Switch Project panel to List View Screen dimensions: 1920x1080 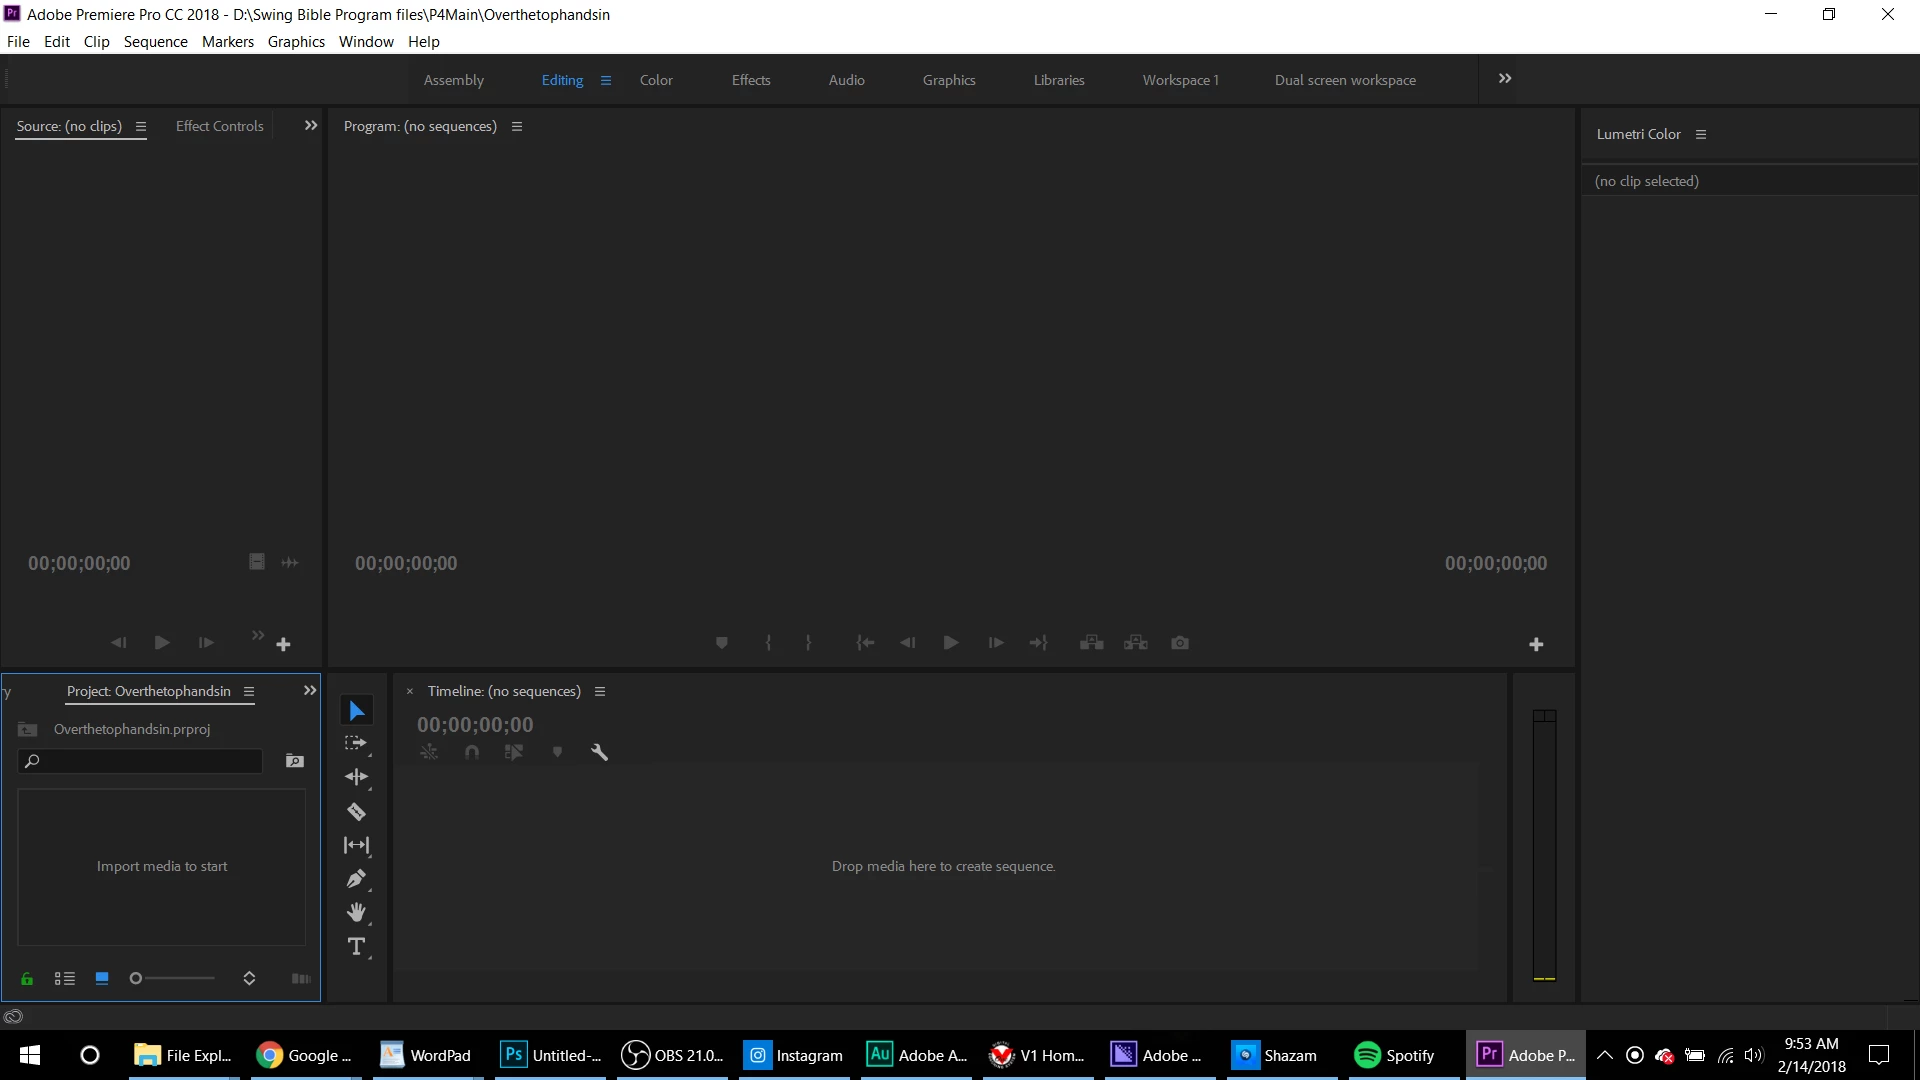click(x=65, y=978)
